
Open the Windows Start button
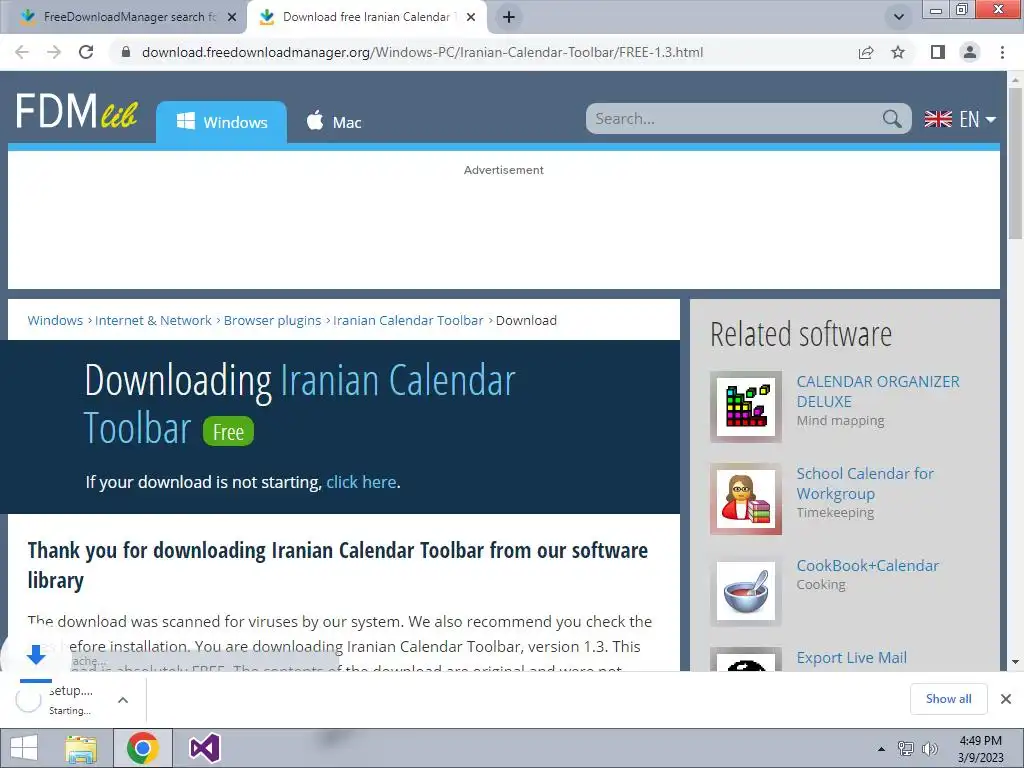[24, 748]
